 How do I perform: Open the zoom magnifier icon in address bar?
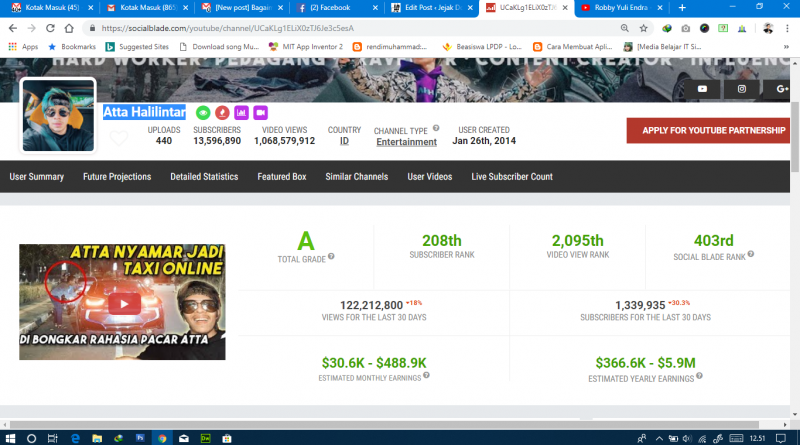click(x=624, y=28)
